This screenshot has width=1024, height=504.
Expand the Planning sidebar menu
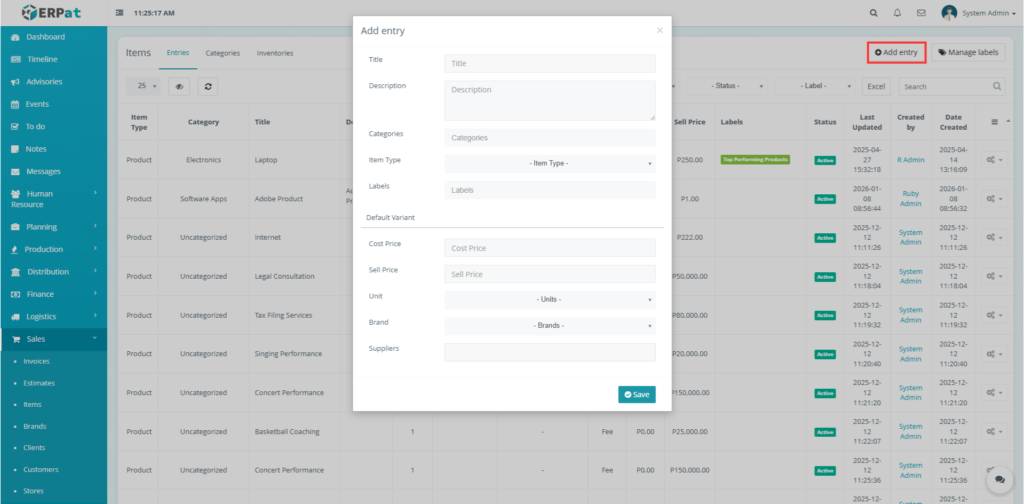pyautogui.click(x=54, y=227)
